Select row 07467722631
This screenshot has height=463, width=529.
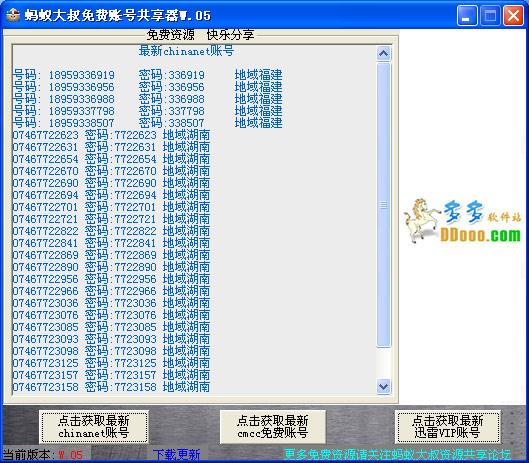coord(111,147)
